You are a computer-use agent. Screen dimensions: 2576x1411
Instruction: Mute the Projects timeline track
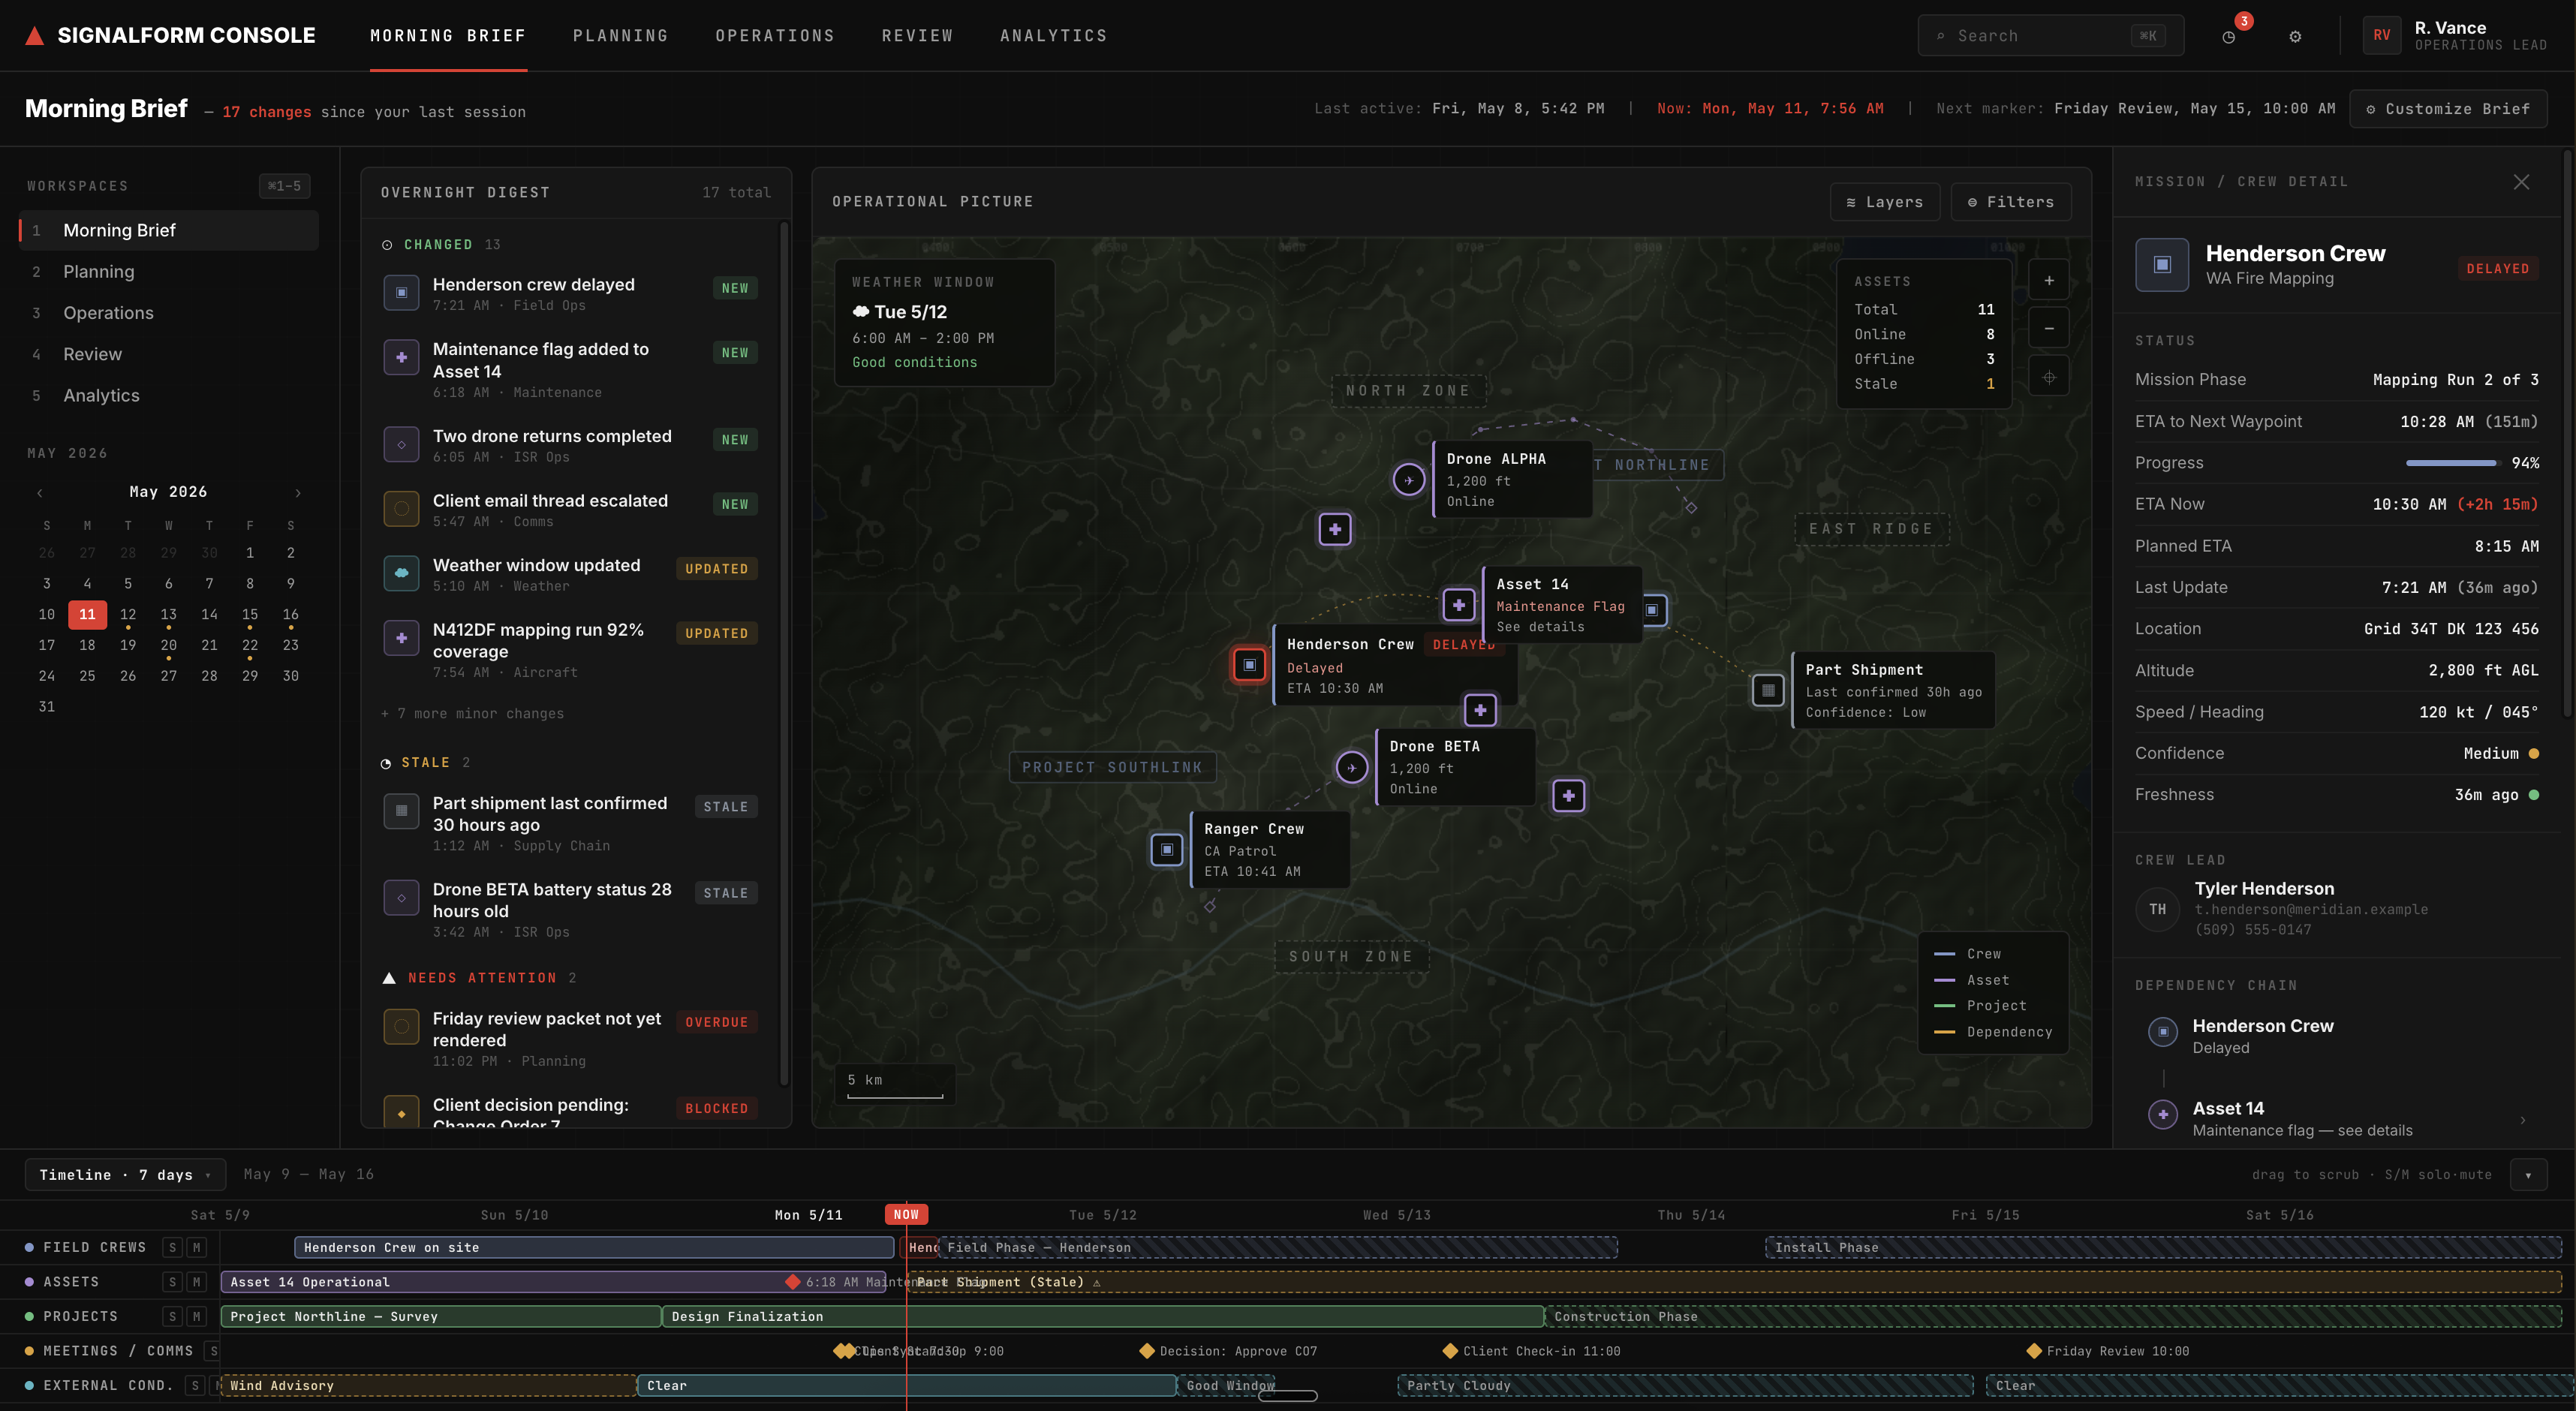197,1316
